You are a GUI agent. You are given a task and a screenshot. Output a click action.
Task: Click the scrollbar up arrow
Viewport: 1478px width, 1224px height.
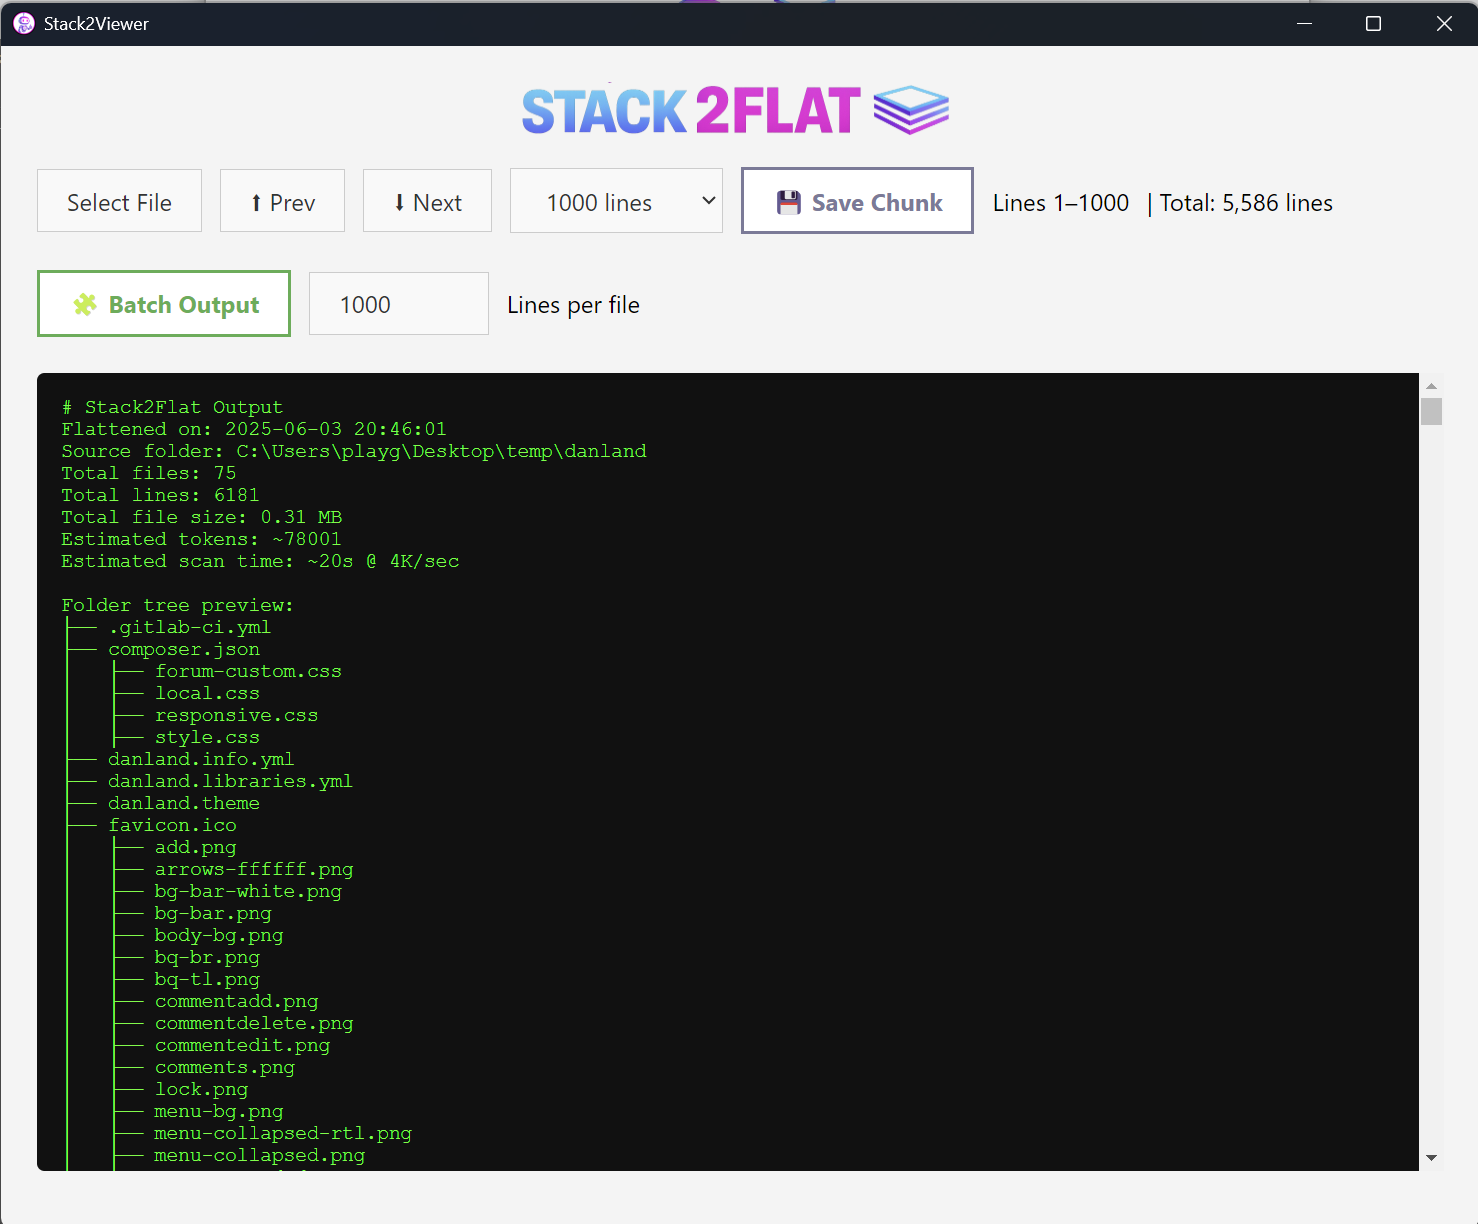(x=1432, y=385)
